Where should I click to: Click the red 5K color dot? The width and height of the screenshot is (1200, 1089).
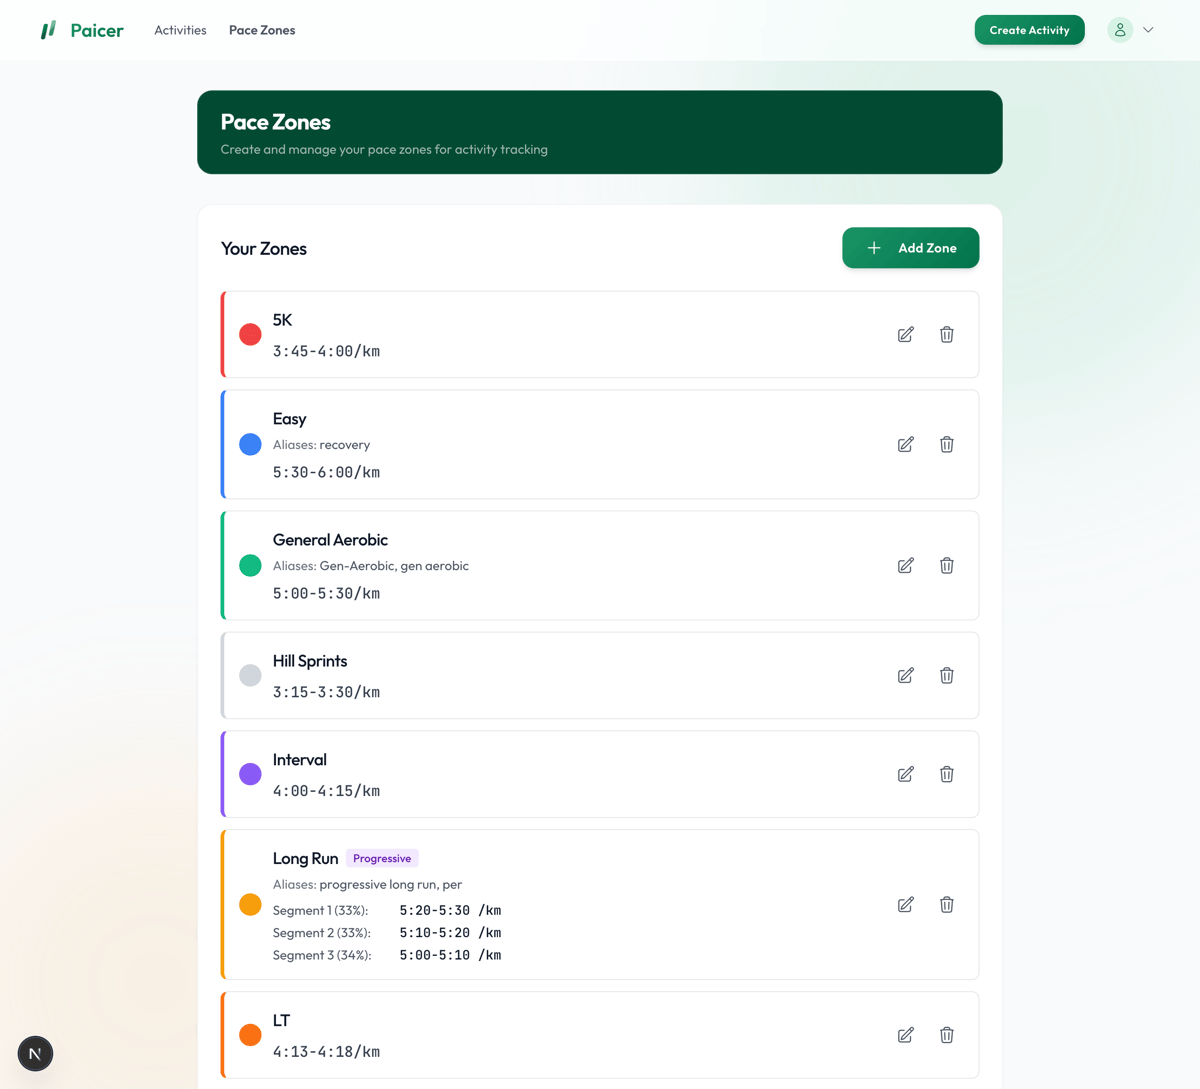coord(250,335)
